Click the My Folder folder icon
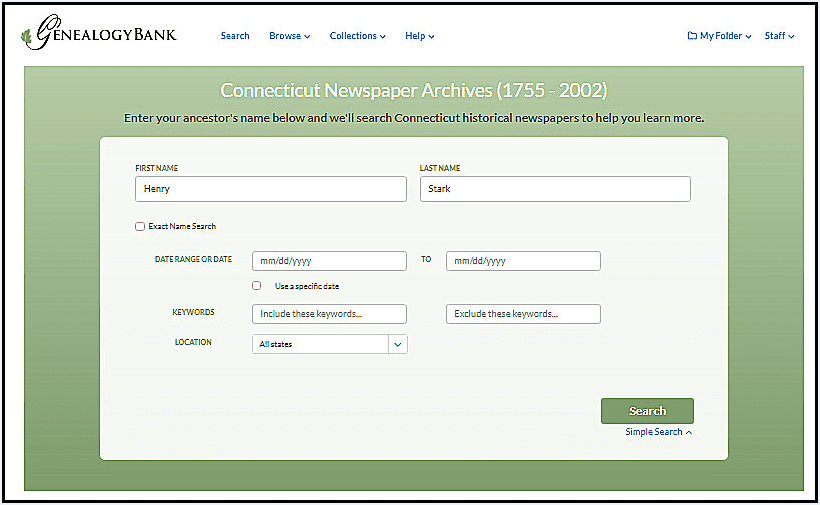Screen dimensions: 820x505 coord(692,36)
